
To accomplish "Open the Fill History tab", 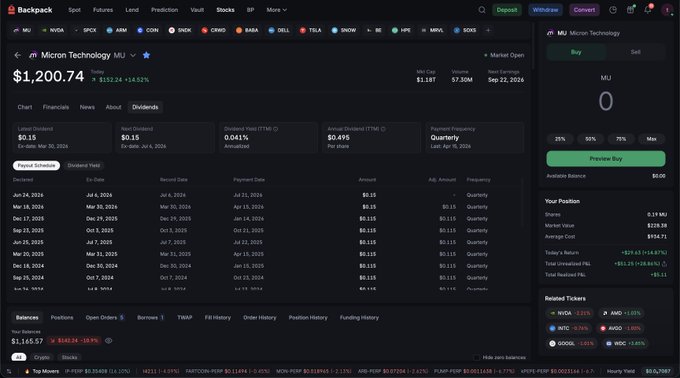I will (x=218, y=318).
